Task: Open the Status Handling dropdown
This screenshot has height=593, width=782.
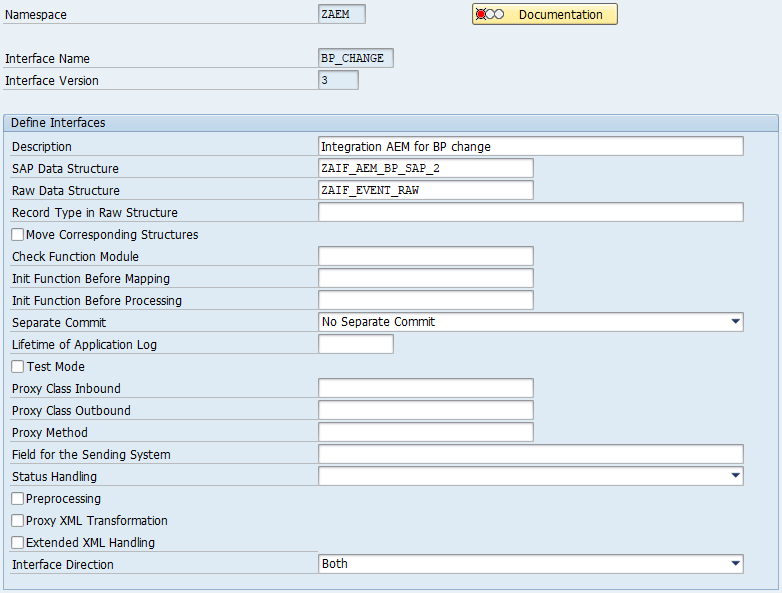Action: coord(531,476)
